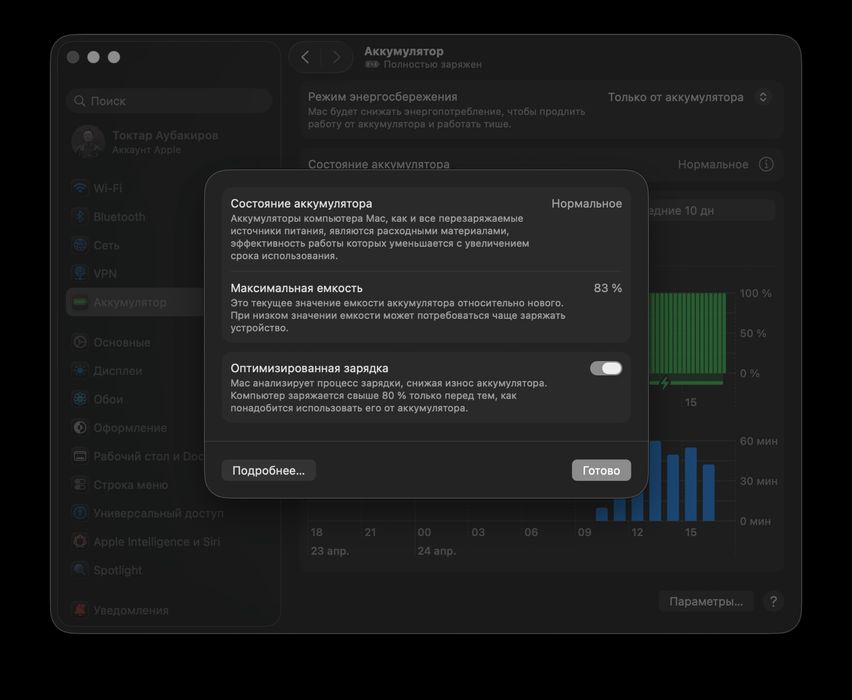Click the 83 % maximum capacity value
The width and height of the screenshot is (852, 700).
pyautogui.click(x=607, y=288)
